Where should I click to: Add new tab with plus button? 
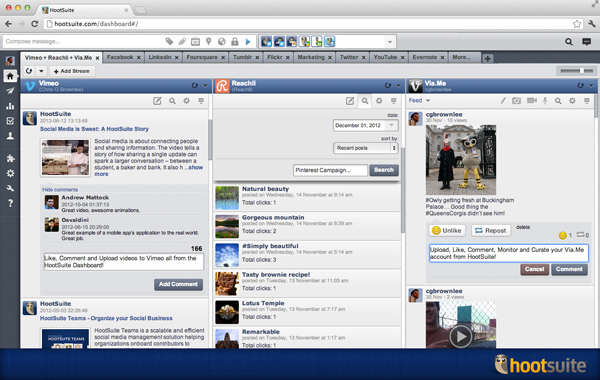487,58
